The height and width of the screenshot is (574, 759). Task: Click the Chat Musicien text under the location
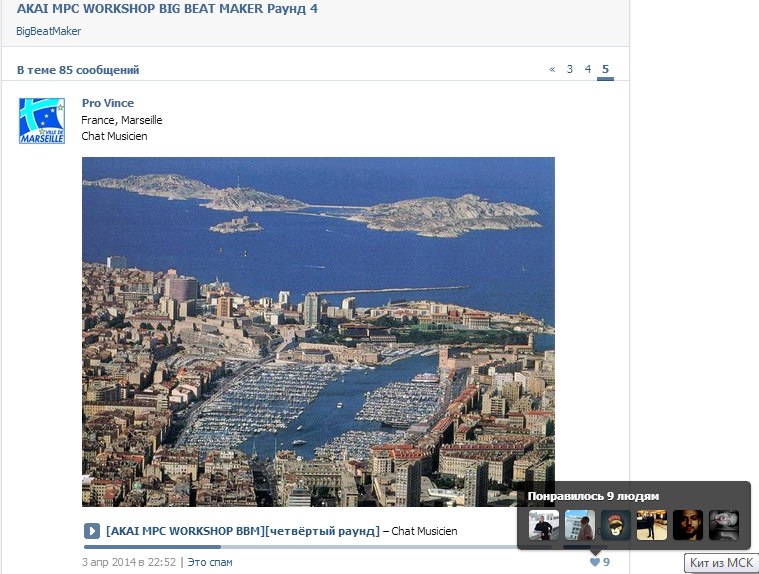[114, 136]
